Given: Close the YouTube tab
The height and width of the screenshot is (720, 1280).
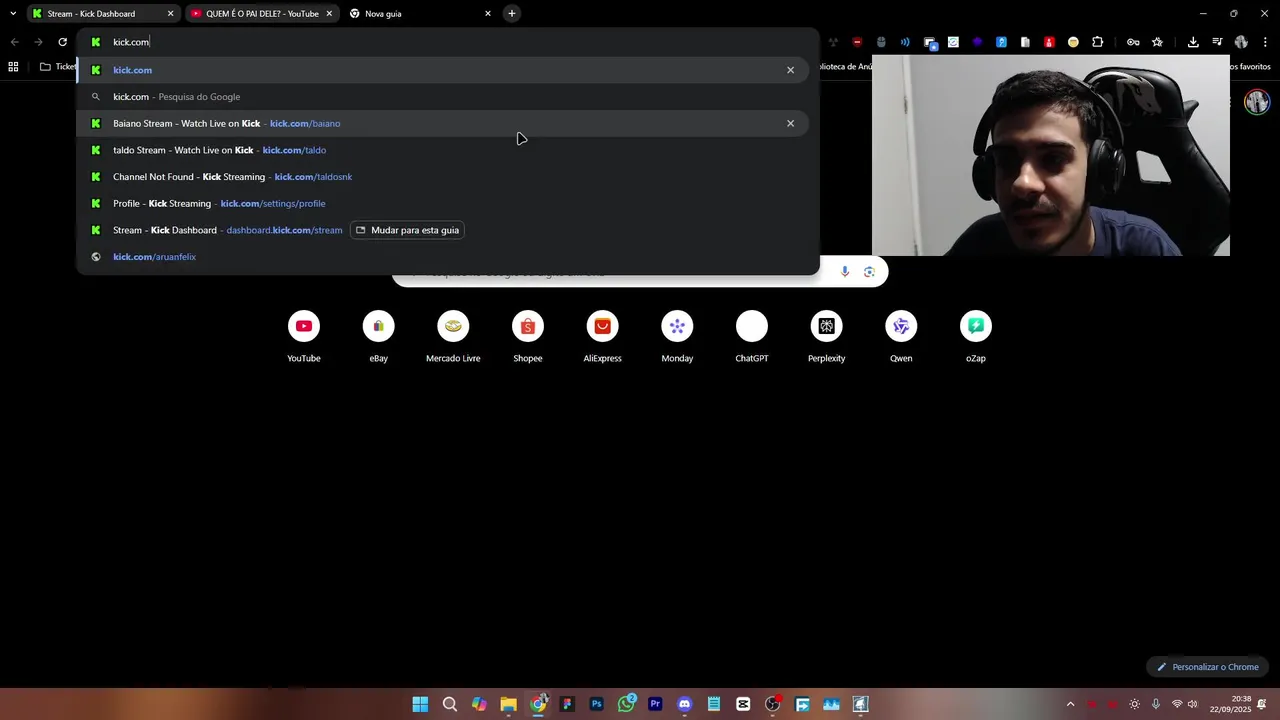Looking at the screenshot, I should (x=328, y=14).
